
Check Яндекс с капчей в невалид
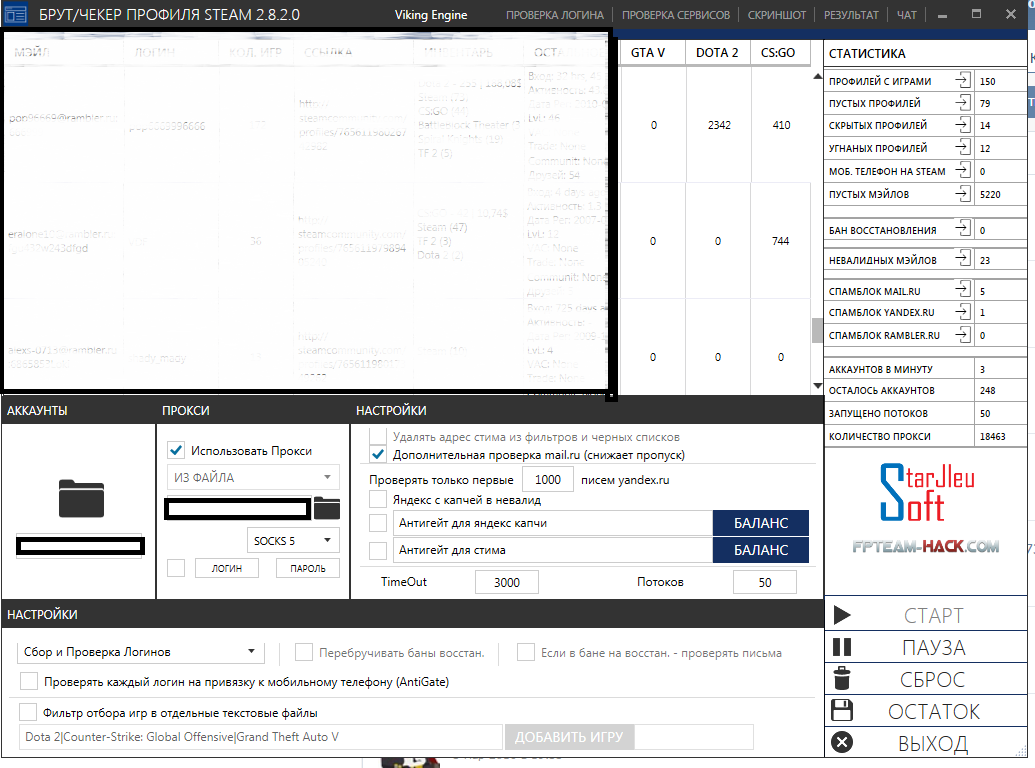pos(378,499)
